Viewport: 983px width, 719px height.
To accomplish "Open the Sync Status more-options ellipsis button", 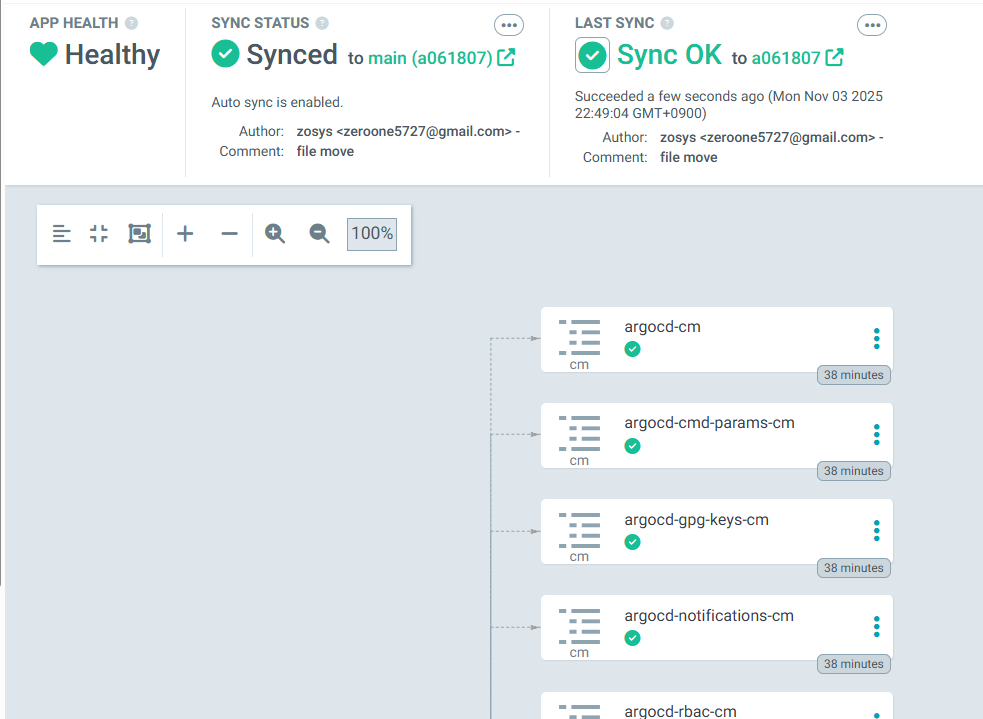I will pos(509,25).
